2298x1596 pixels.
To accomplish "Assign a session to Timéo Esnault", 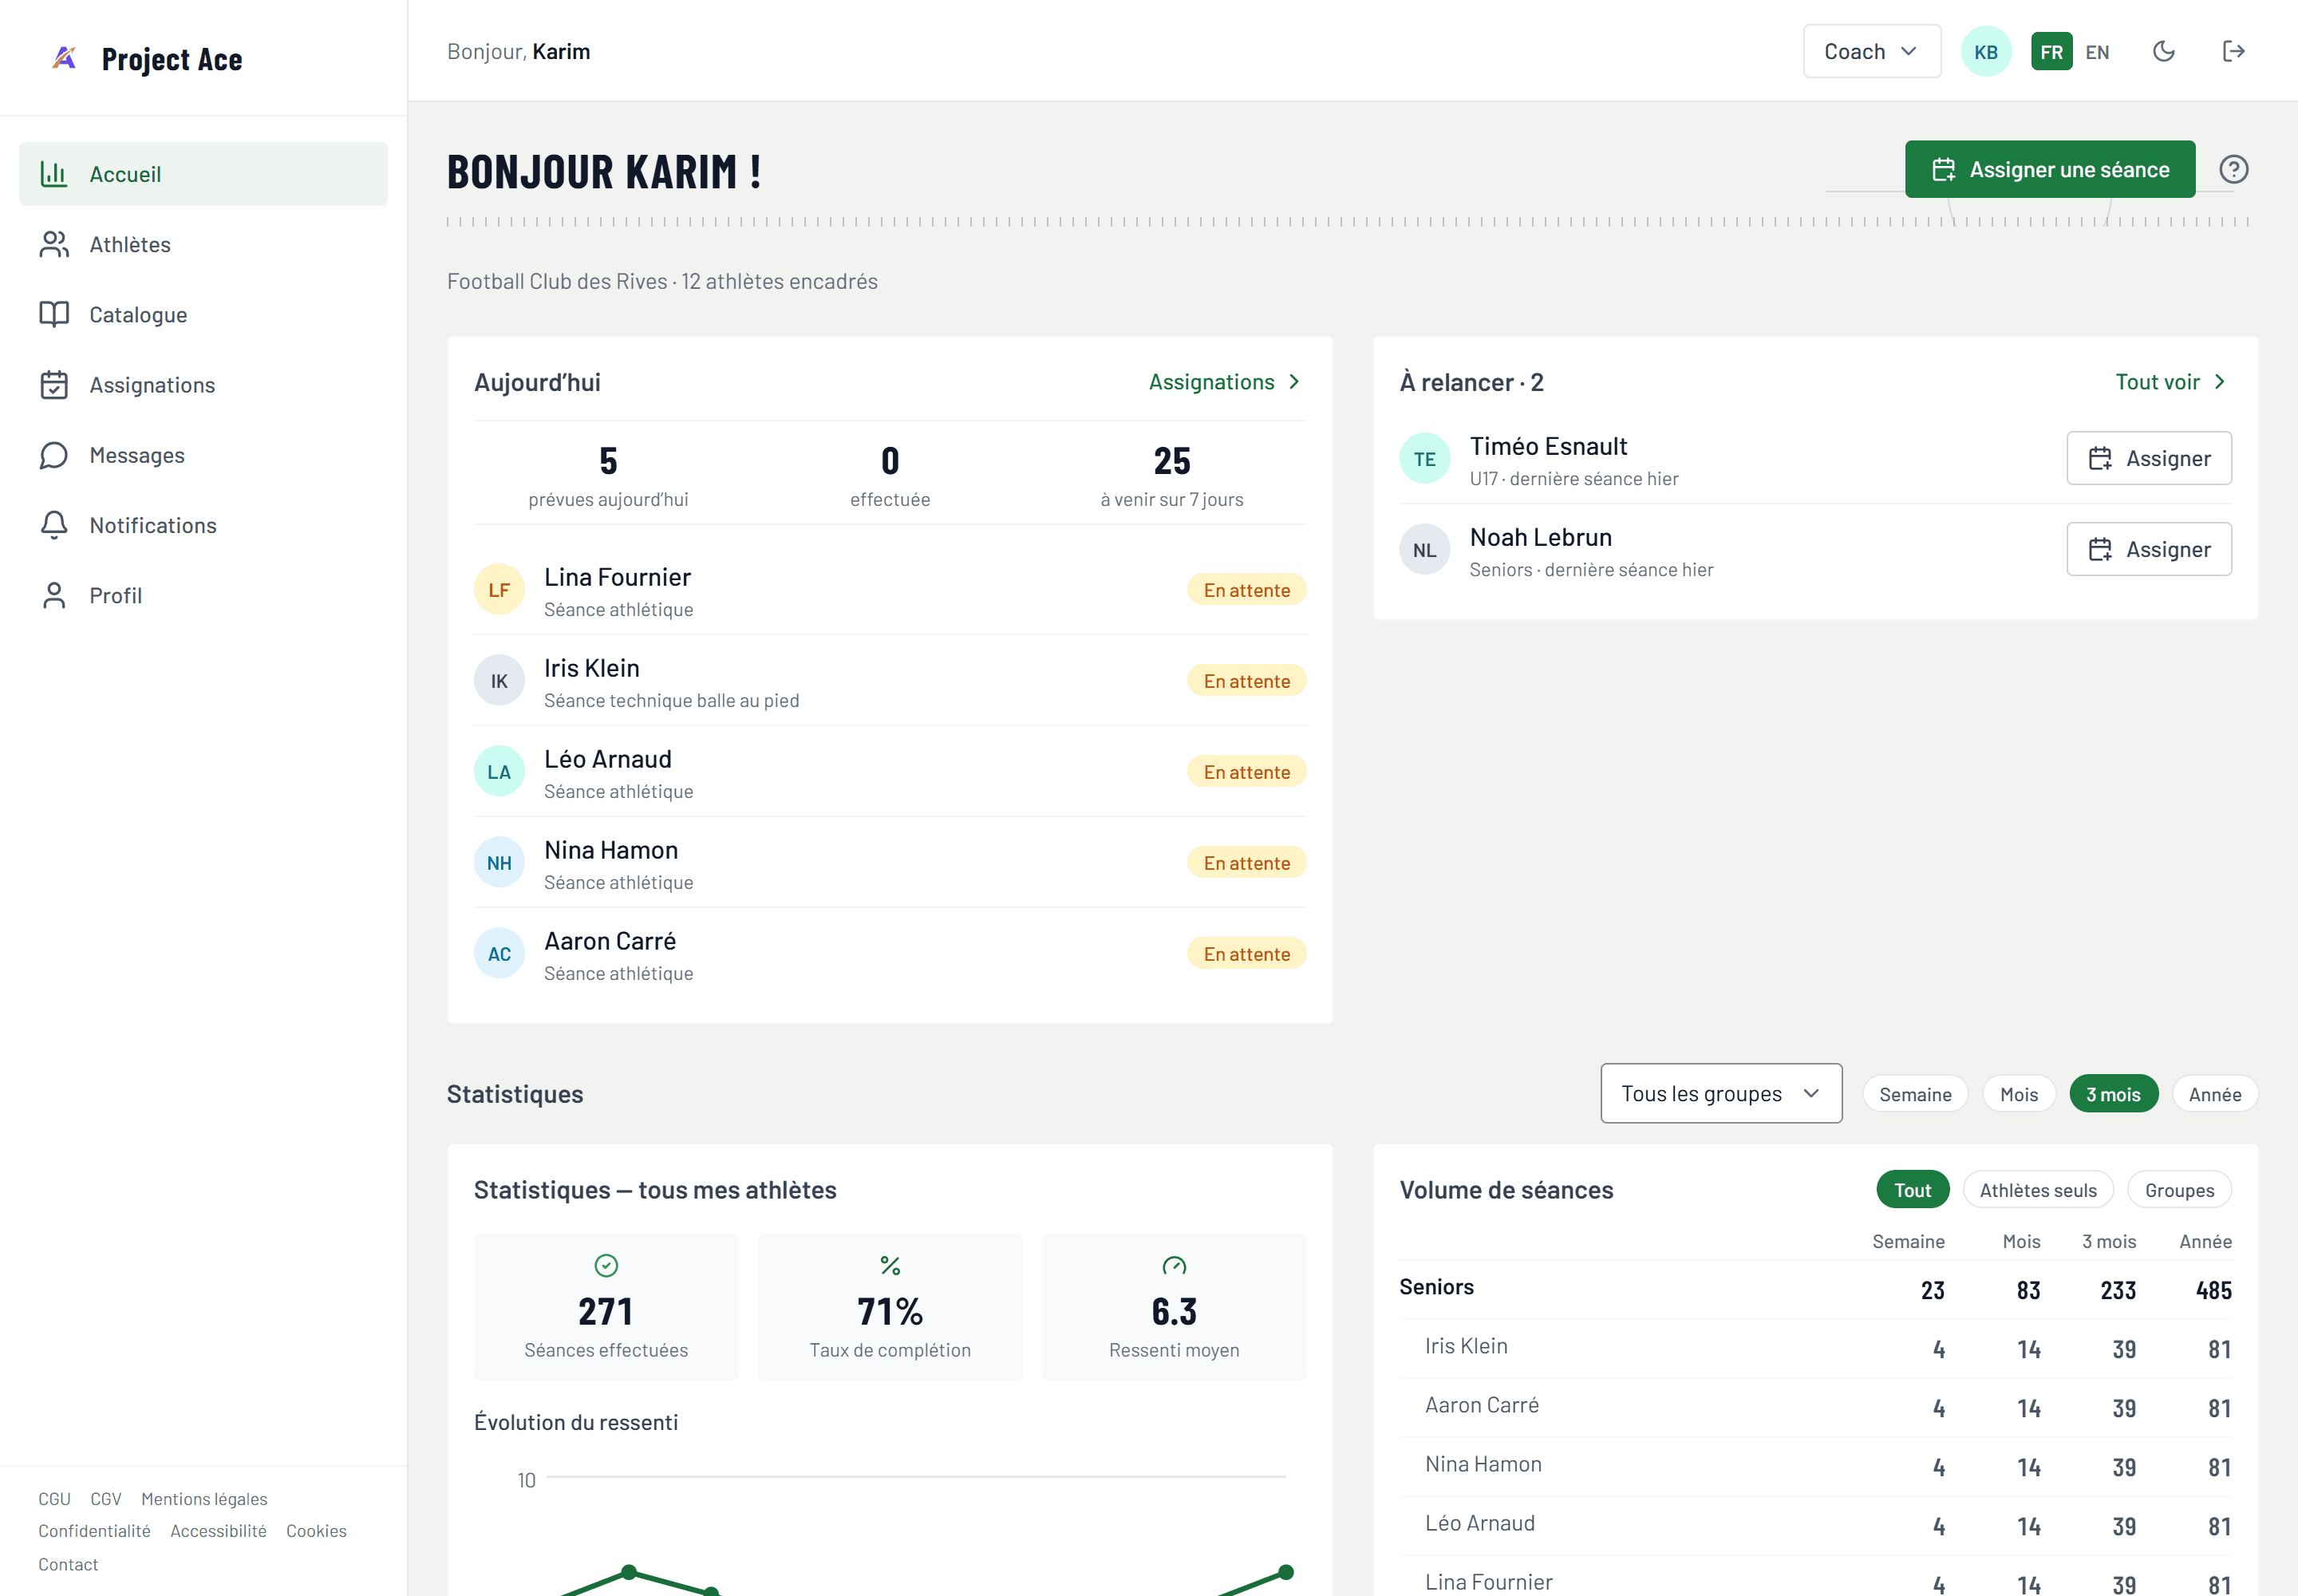I will pyautogui.click(x=2149, y=458).
